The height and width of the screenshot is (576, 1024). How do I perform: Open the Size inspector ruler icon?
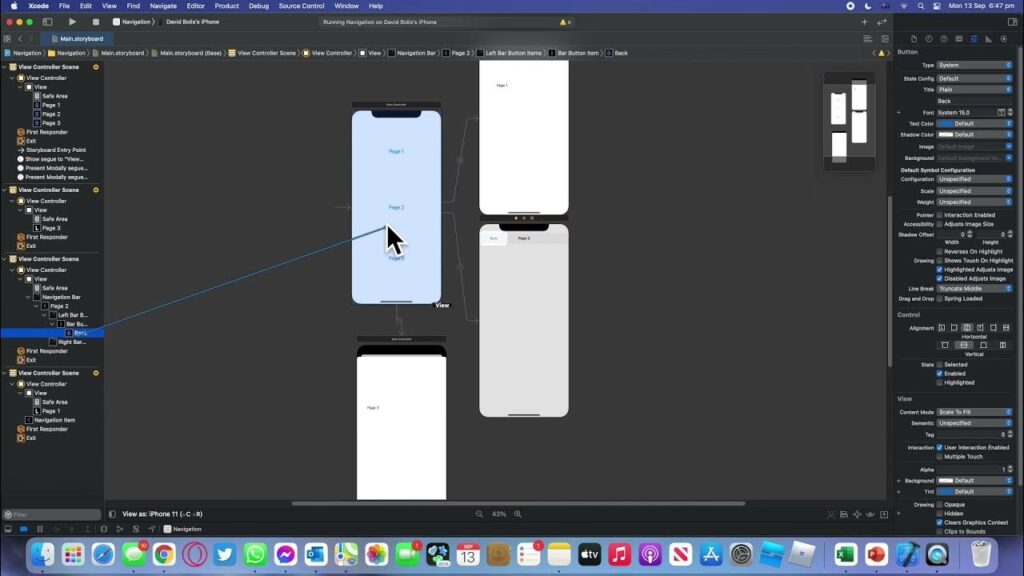click(990, 39)
